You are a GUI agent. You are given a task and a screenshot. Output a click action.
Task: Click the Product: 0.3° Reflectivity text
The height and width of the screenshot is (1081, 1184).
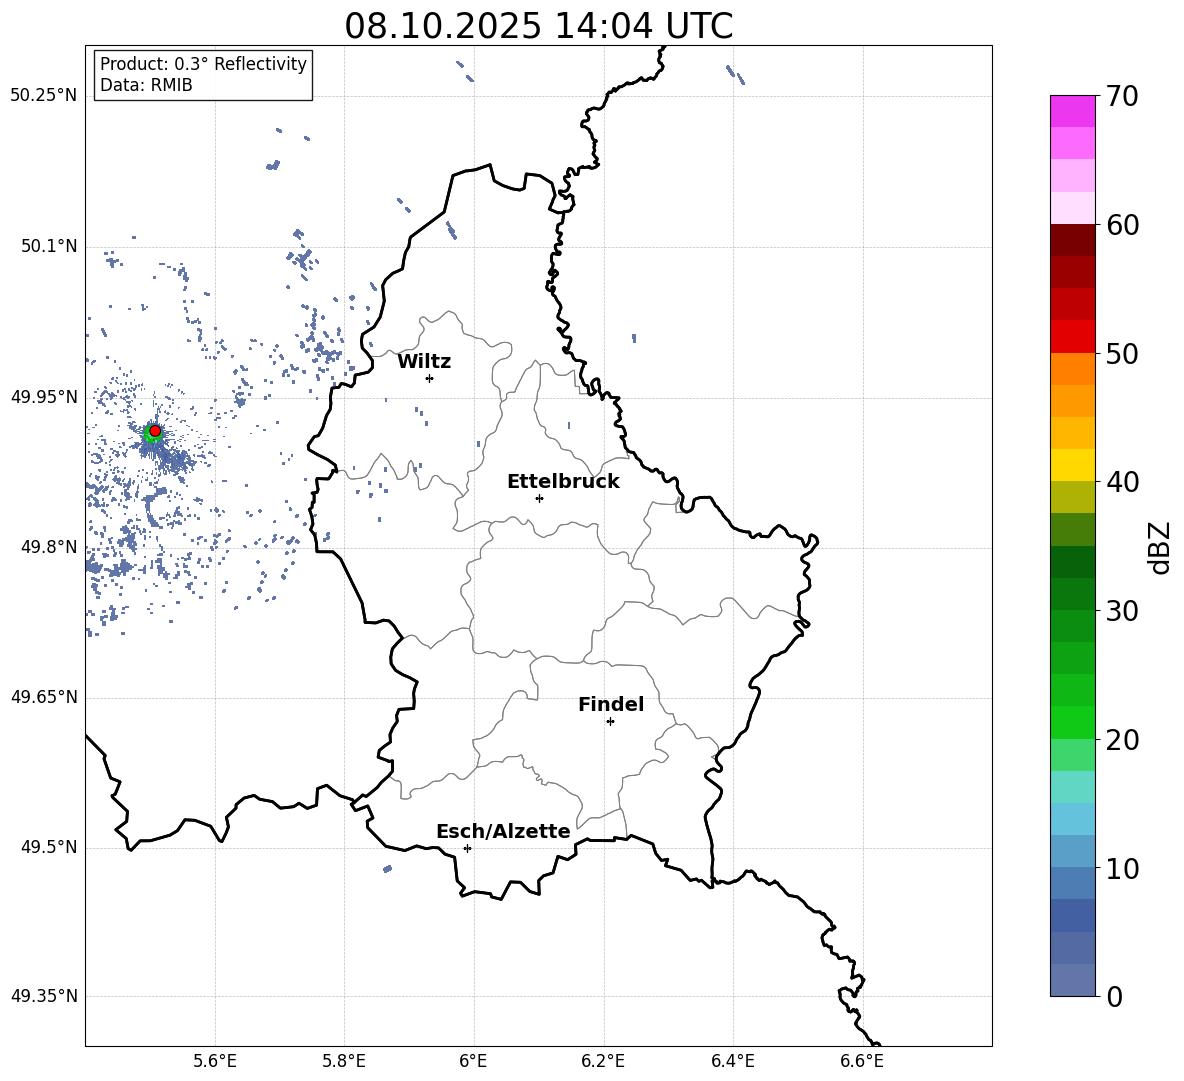[x=203, y=64]
